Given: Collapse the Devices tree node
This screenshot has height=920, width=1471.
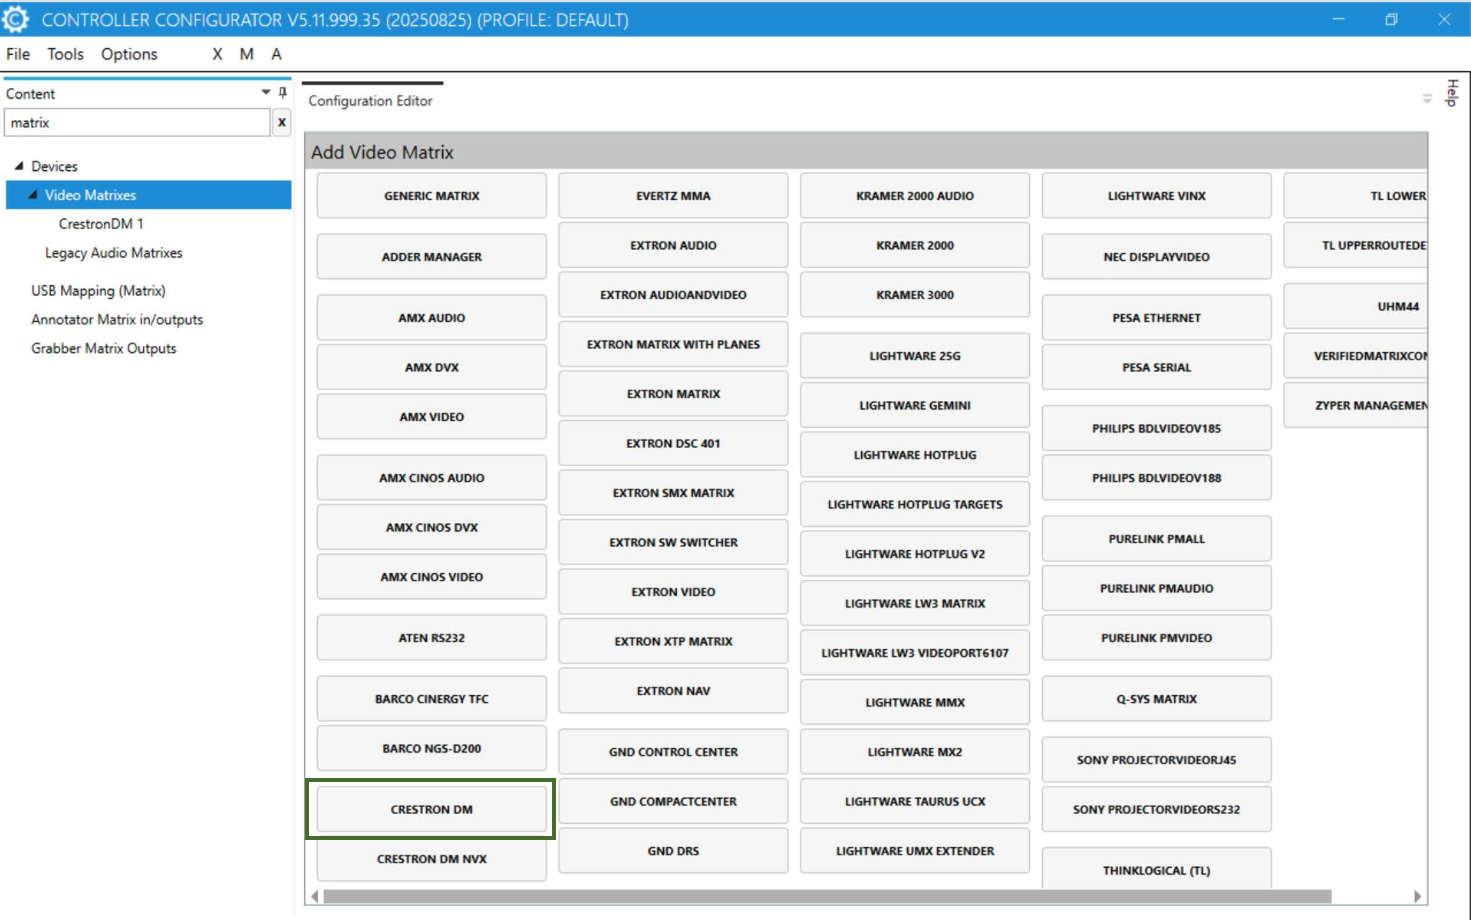Looking at the screenshot, I should [x=19, y=166].
